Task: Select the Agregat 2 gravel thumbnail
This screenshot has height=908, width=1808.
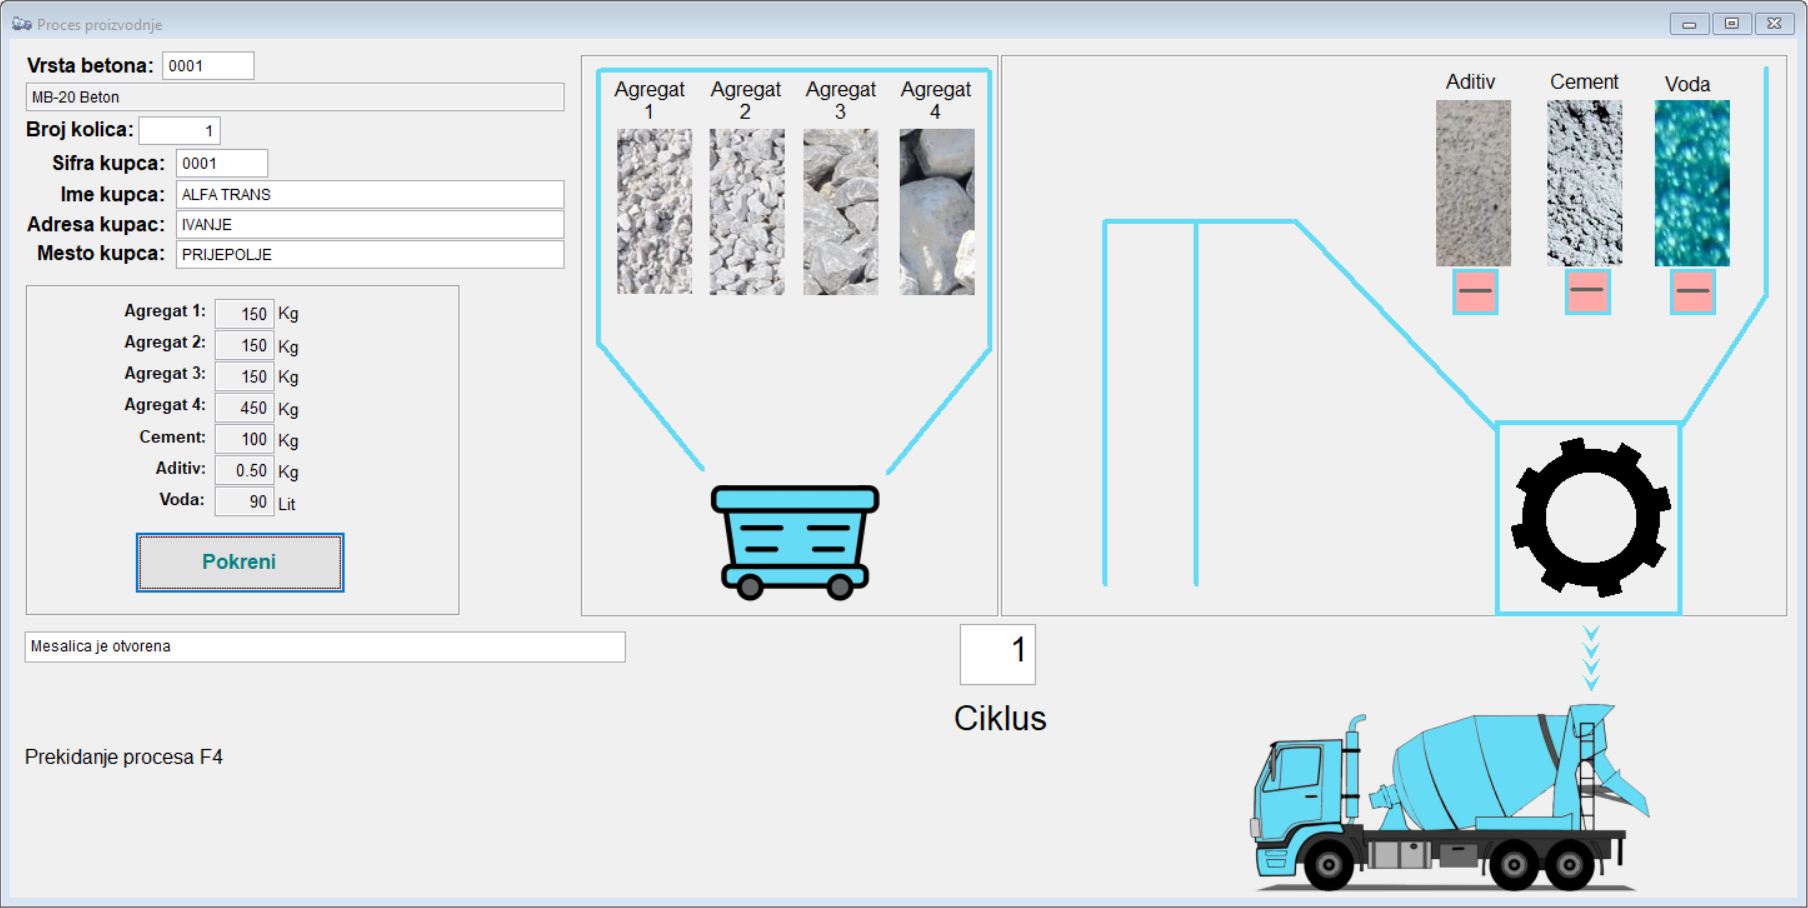Action: (x=746, y=211)
